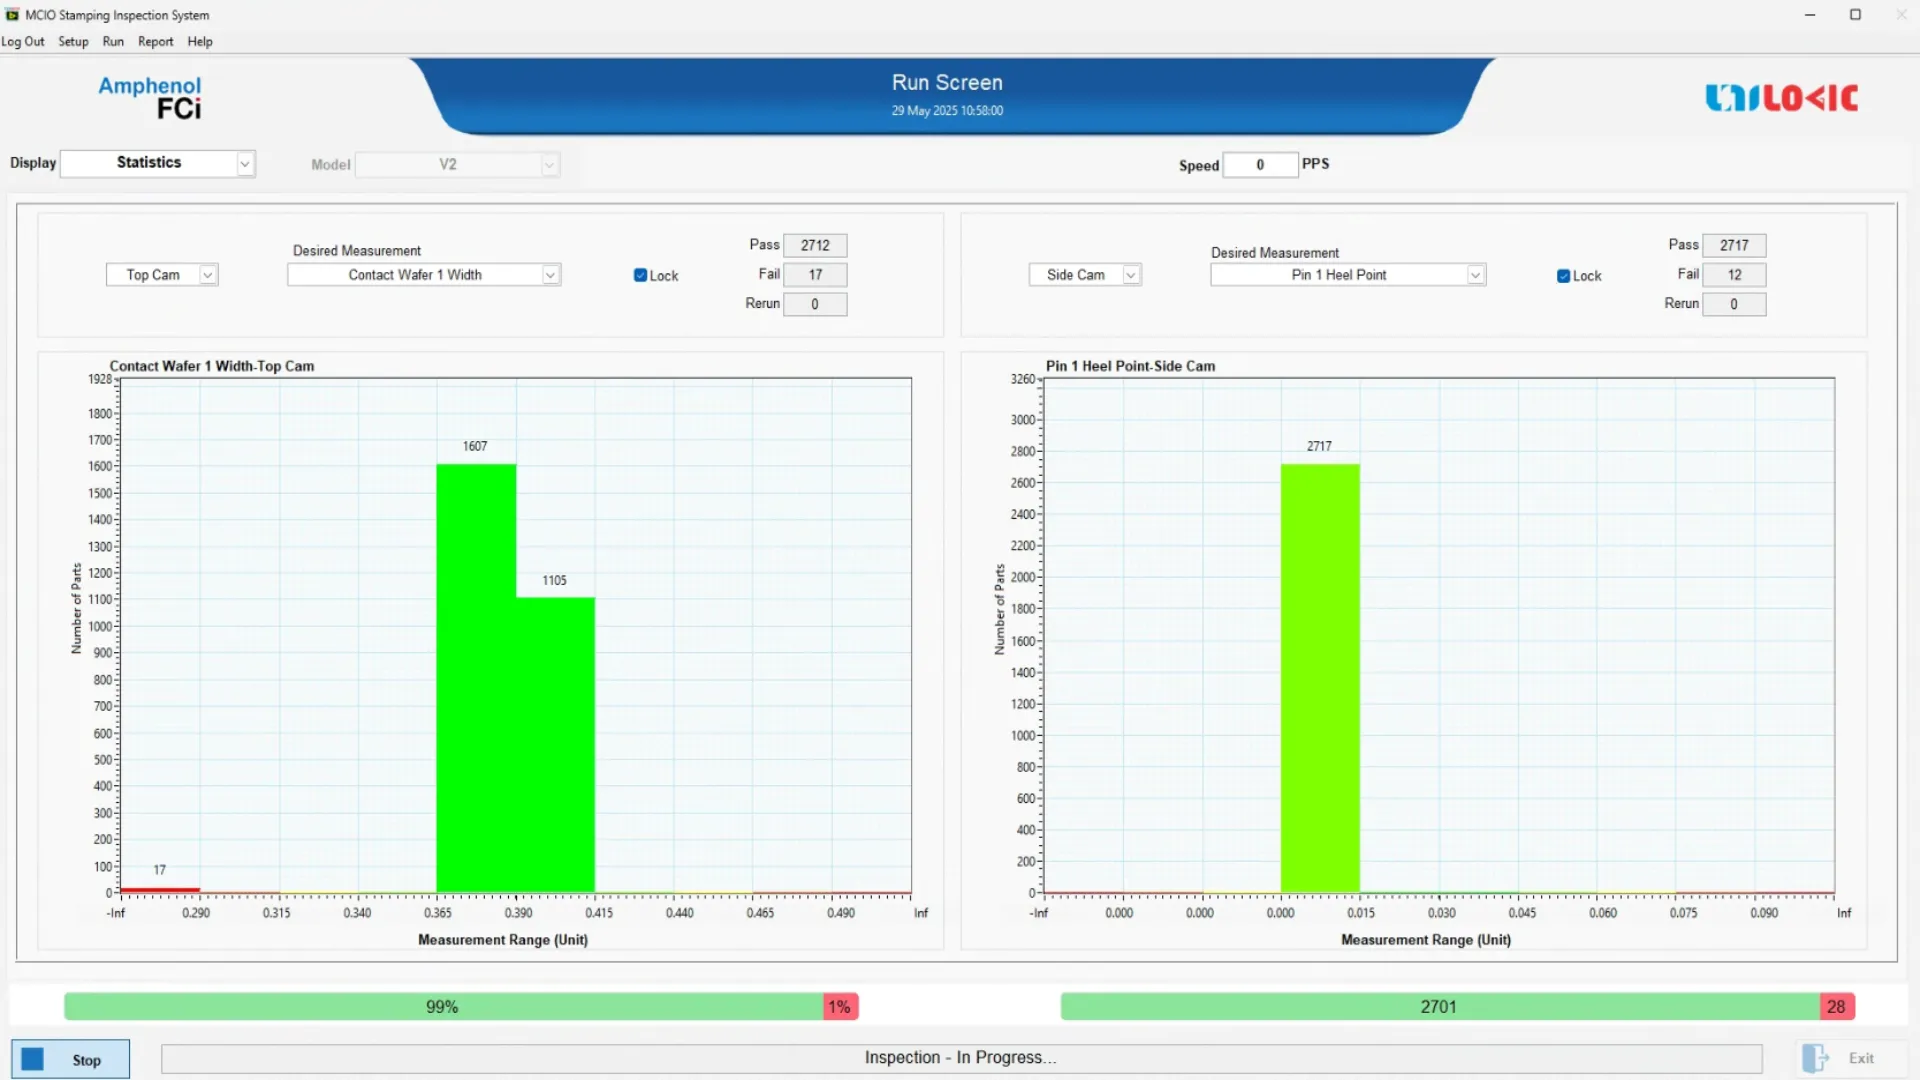The width and height of the screenshot is (1920, 1080).
Task: Click the red 1% fail bar segment
Action: click(x=840, y=1007)
